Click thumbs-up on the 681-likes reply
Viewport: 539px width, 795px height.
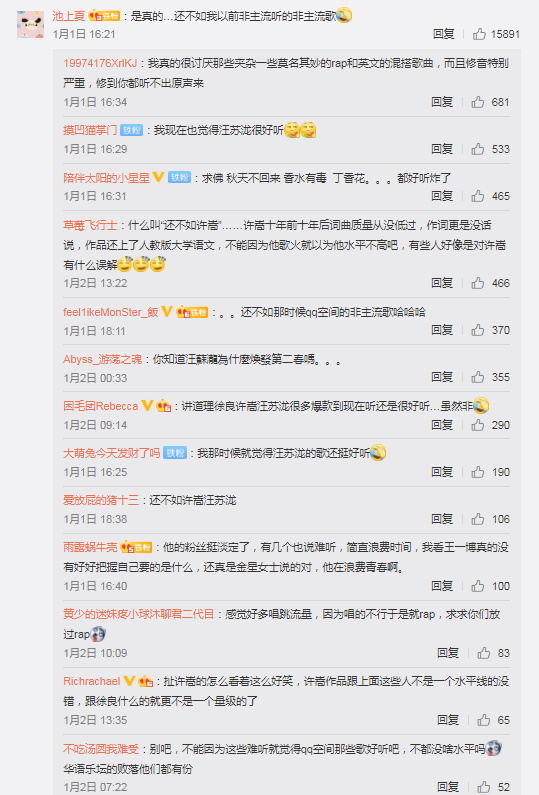[x=478, y=102]
